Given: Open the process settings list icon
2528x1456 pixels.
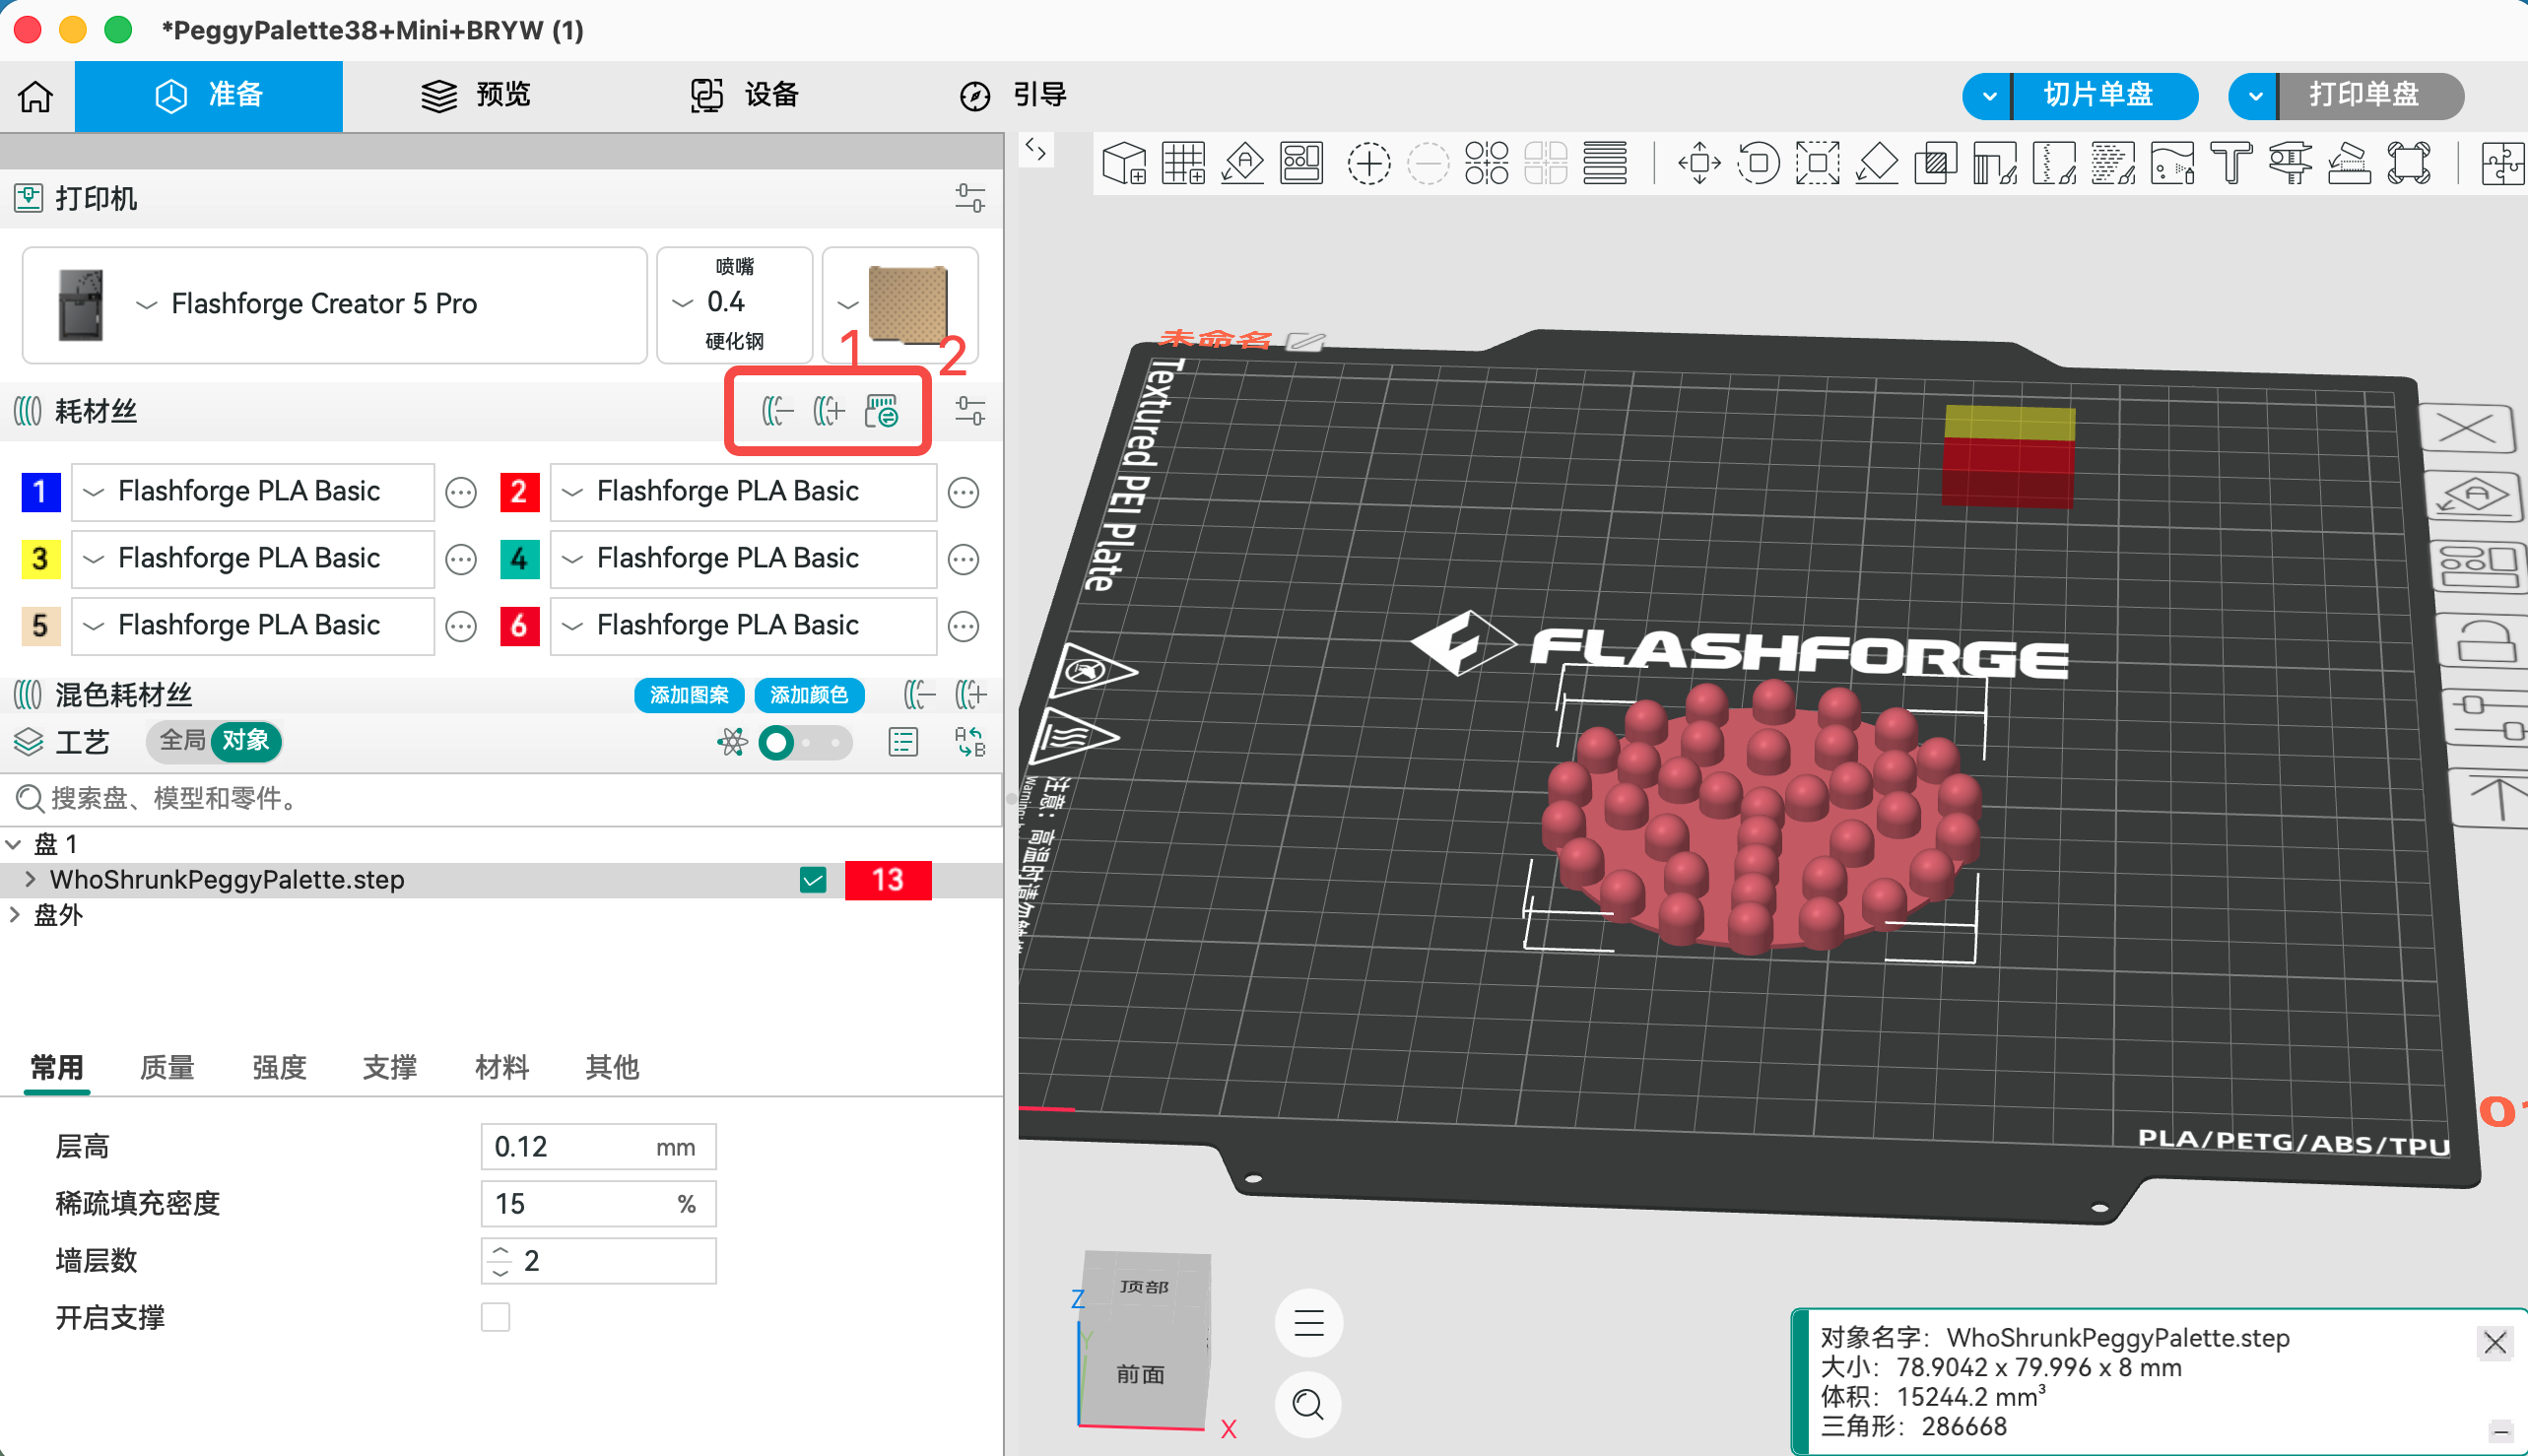Looking at the screenshot, I should (x=903, y=742).
